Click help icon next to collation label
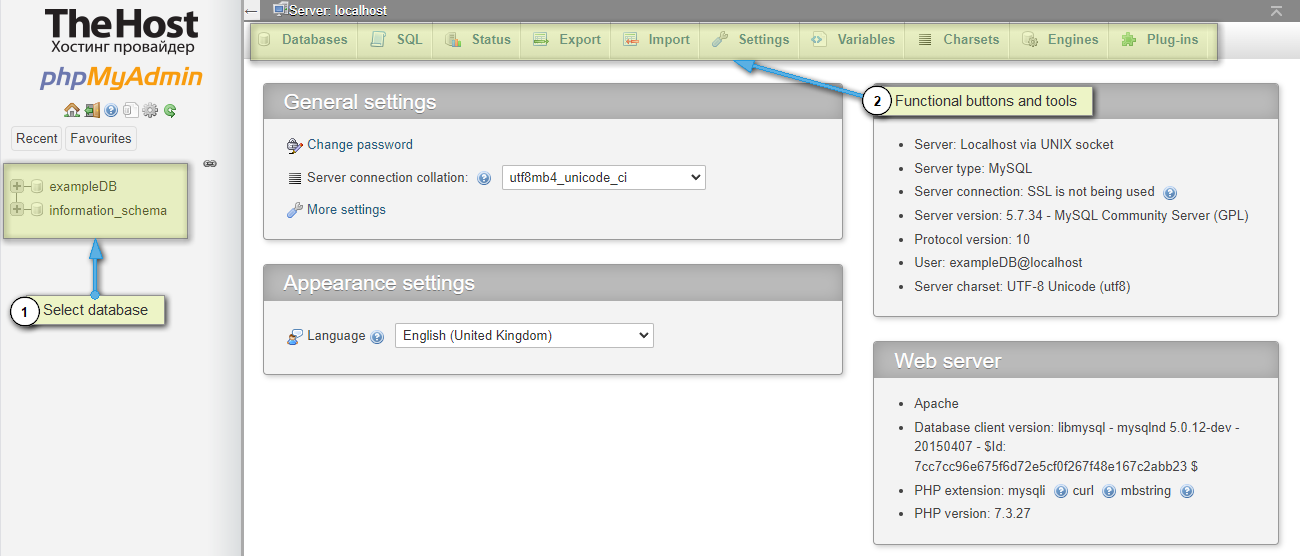The height and width of the screenshot is (556, 1300). [x=484, y=178]
